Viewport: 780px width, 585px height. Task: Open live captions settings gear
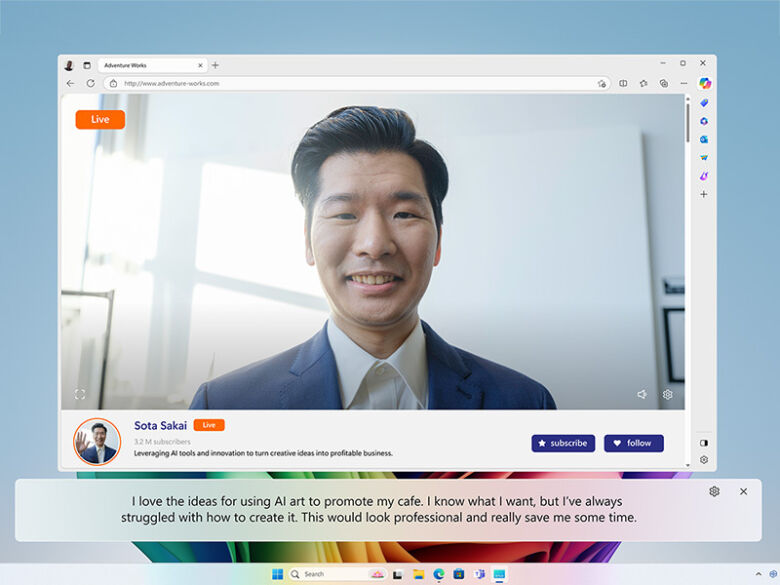[x=714, y=491]
